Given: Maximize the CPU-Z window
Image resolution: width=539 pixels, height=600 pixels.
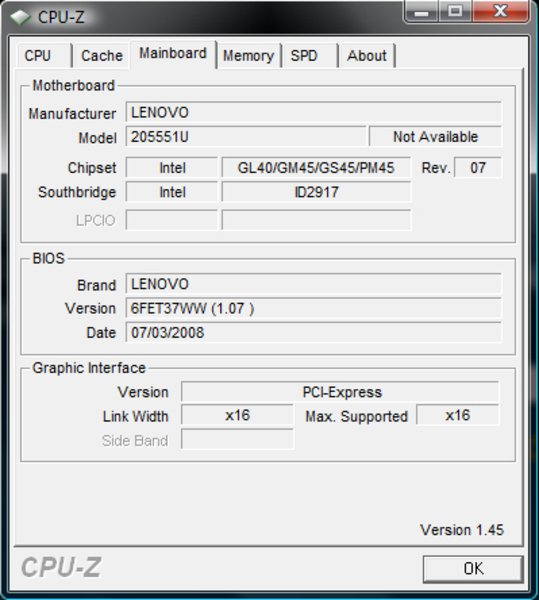Looking at the screenshot, I should click(x=455, y=11).
